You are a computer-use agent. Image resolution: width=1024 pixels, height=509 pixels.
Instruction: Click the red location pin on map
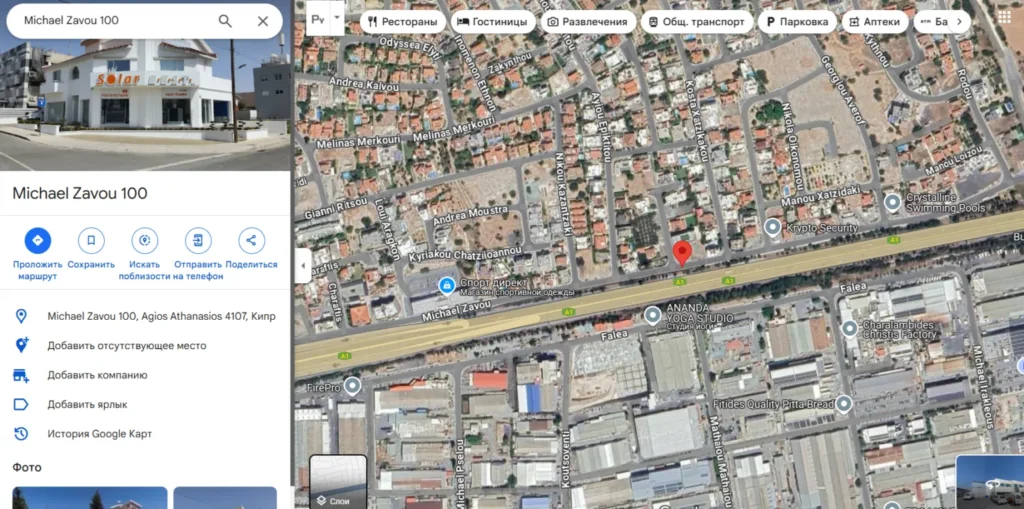tap(682, 254)
